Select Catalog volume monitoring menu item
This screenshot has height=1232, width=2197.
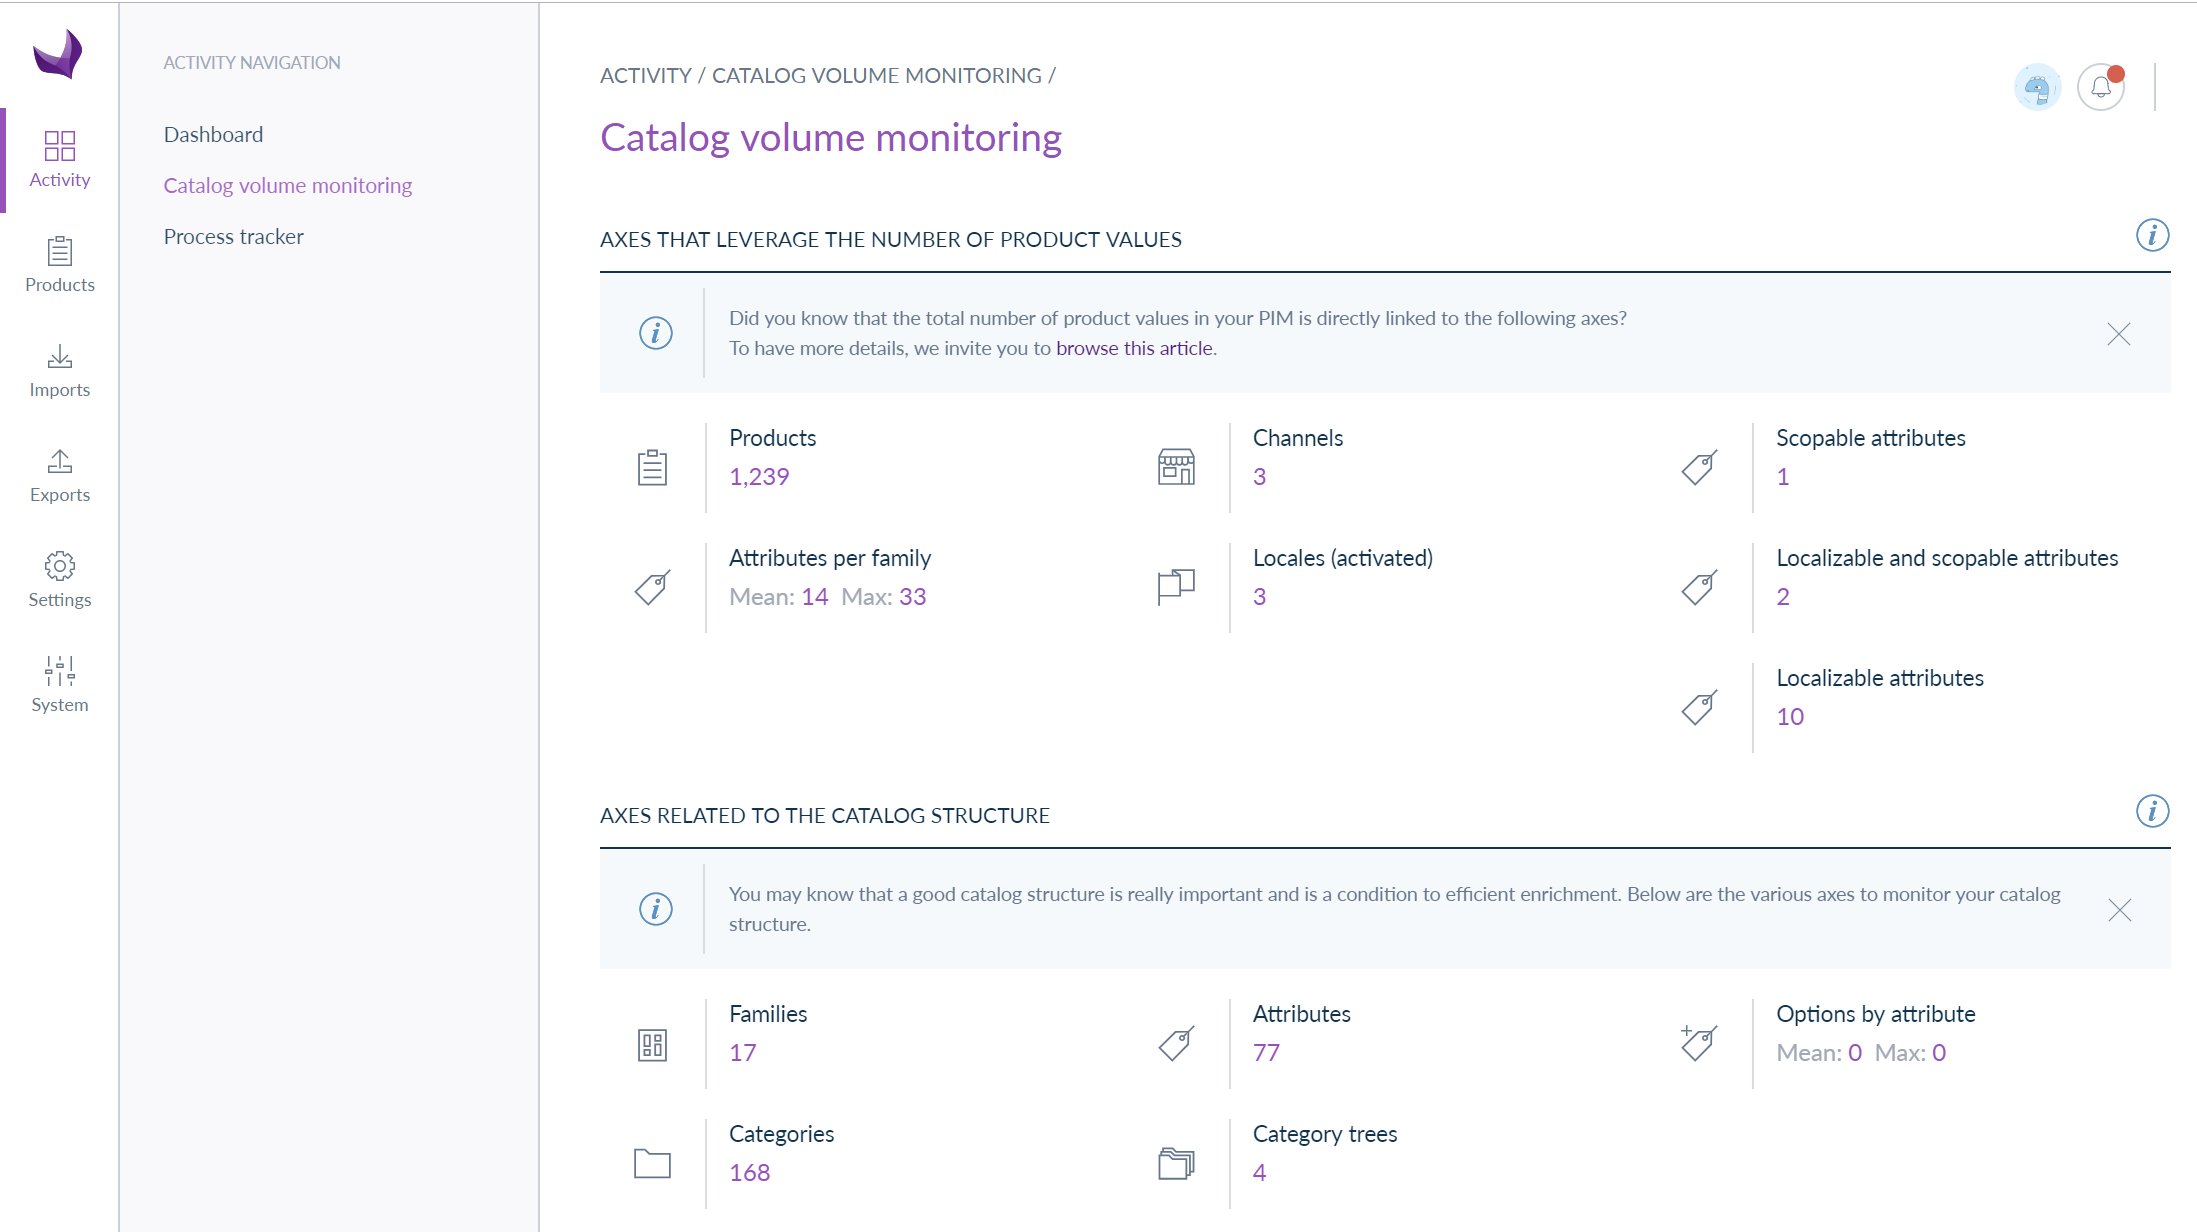[x=287, y=186]
